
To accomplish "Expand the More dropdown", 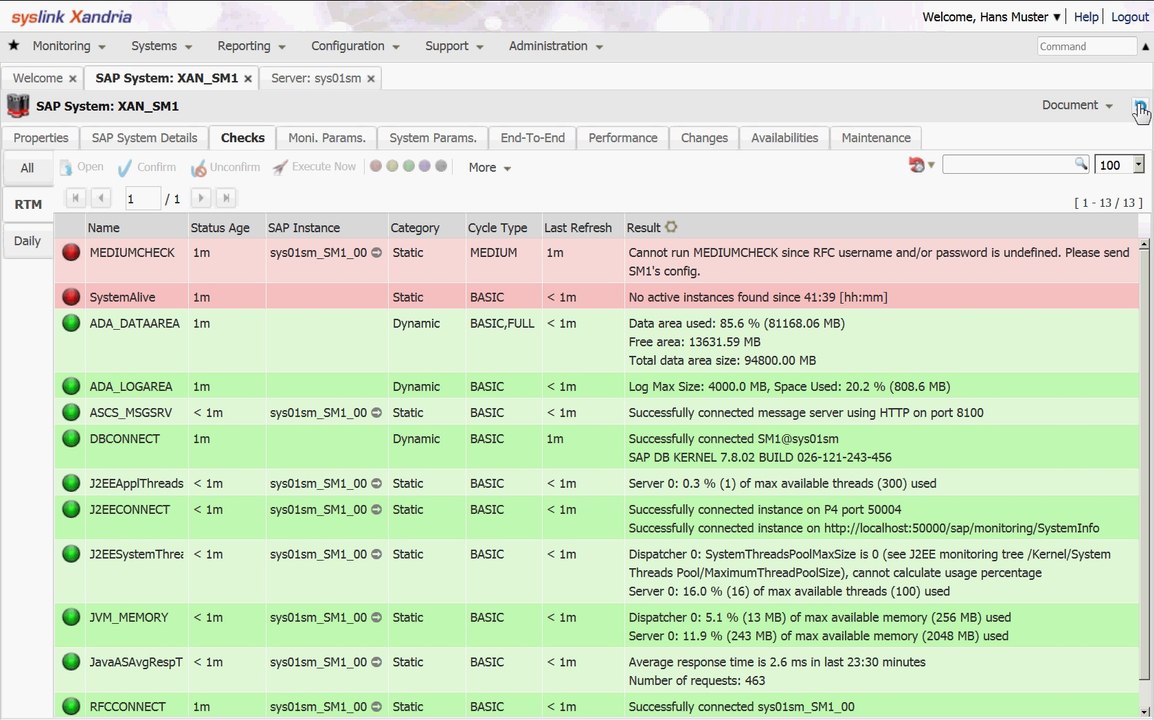I will tap(489, 167).
